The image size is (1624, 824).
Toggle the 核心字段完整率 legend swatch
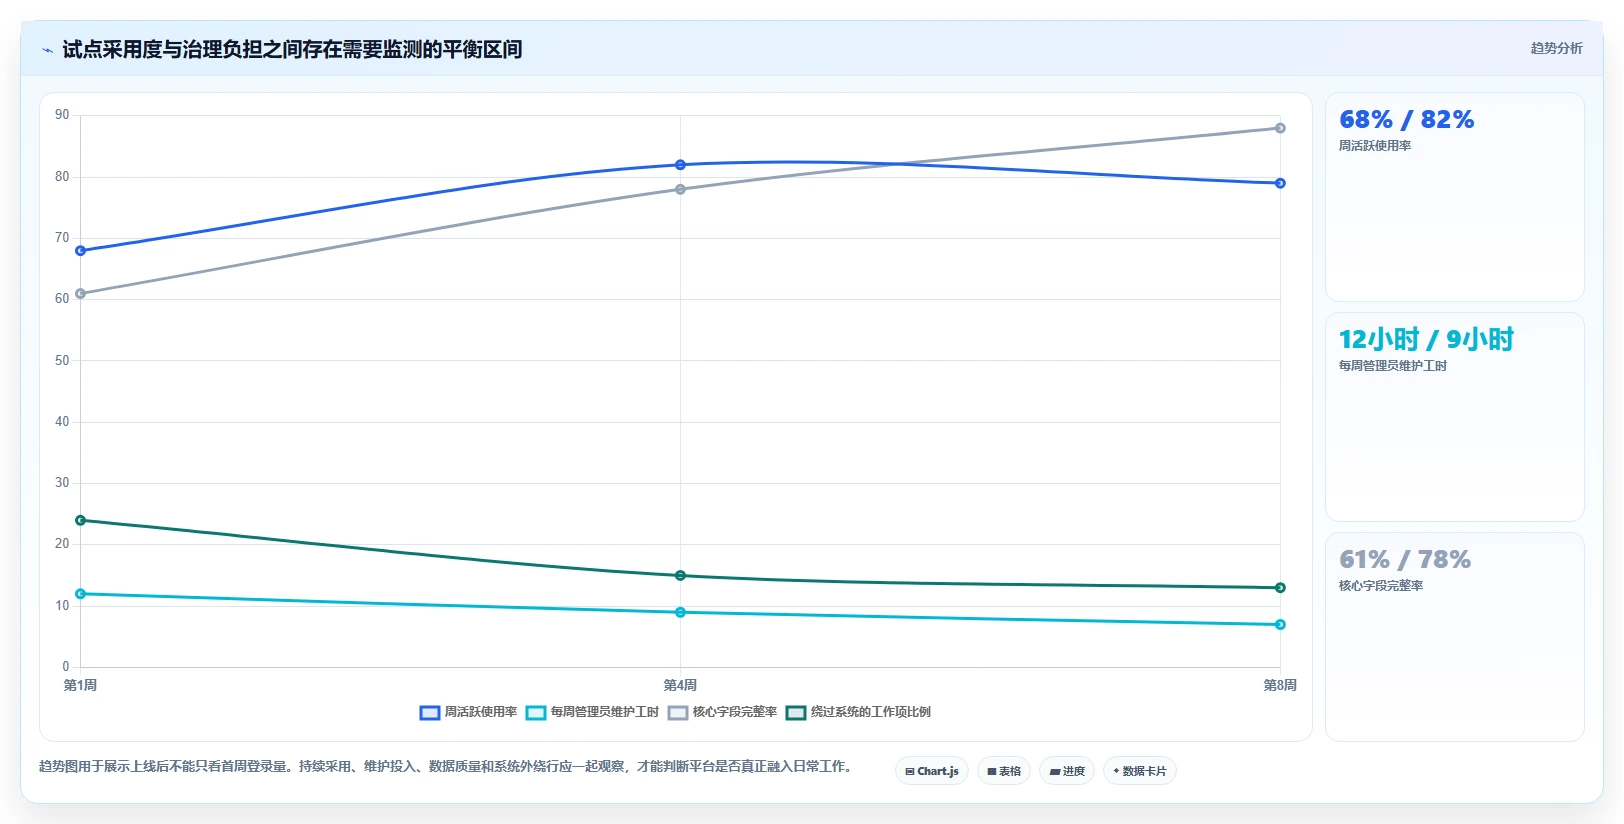pos(678,713)
